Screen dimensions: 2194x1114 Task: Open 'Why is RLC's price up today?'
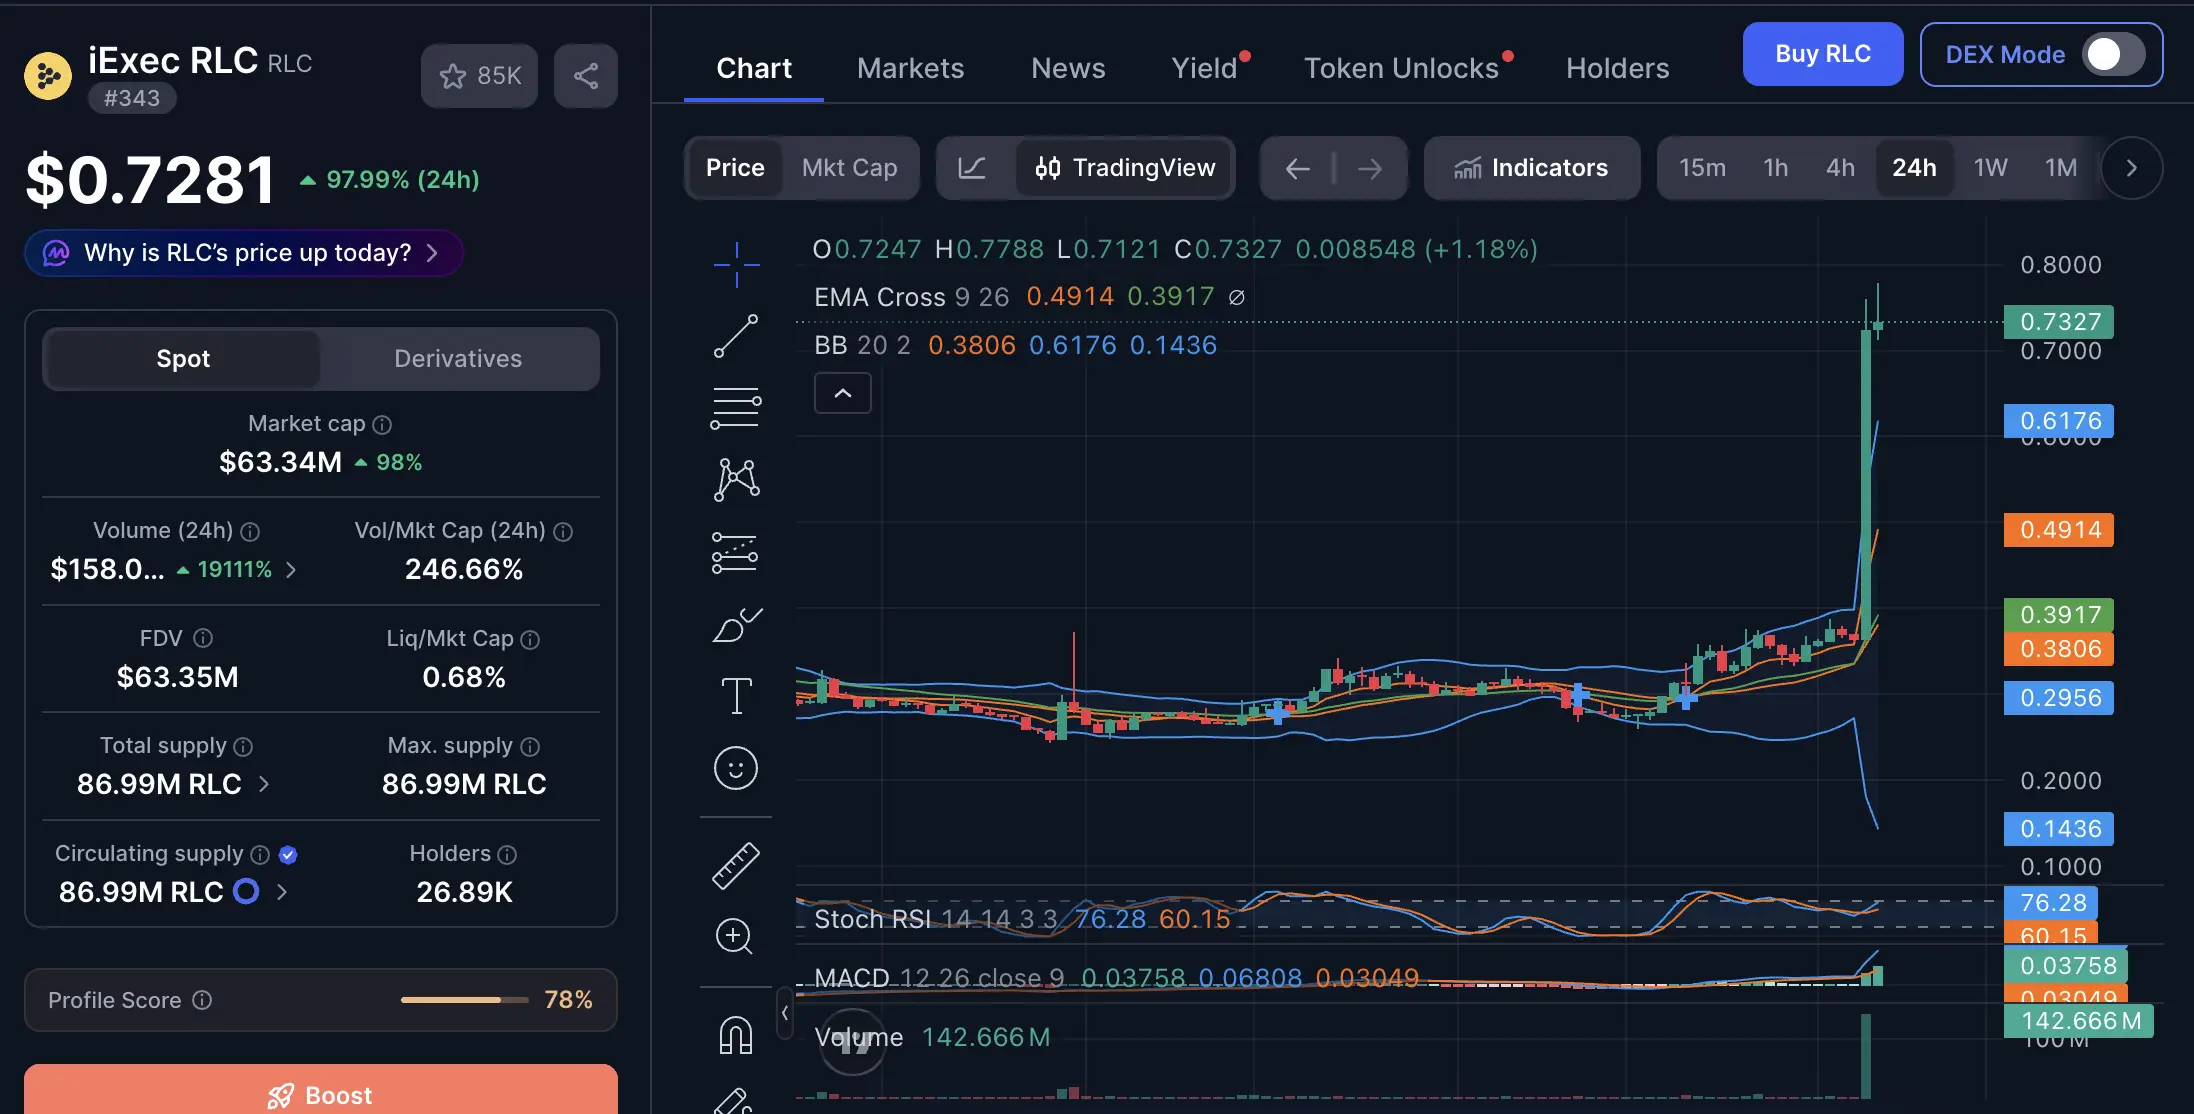[244, 253]
